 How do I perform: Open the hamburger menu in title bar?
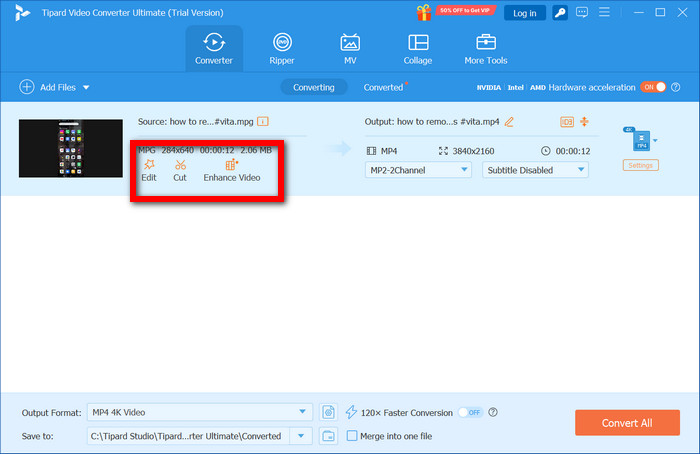pyautogui.click(x=606, y=13)
